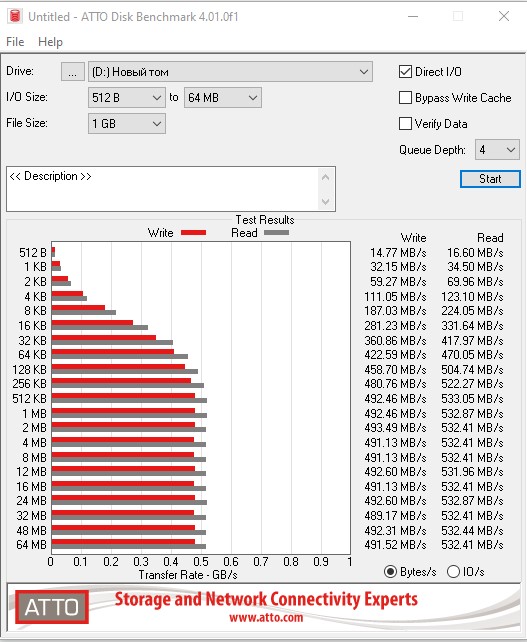Maximize the ATTO Disk Benchmark window
The height and width of the screenshot is (642, 527).
pyautogui.click(x=458, y=16)
